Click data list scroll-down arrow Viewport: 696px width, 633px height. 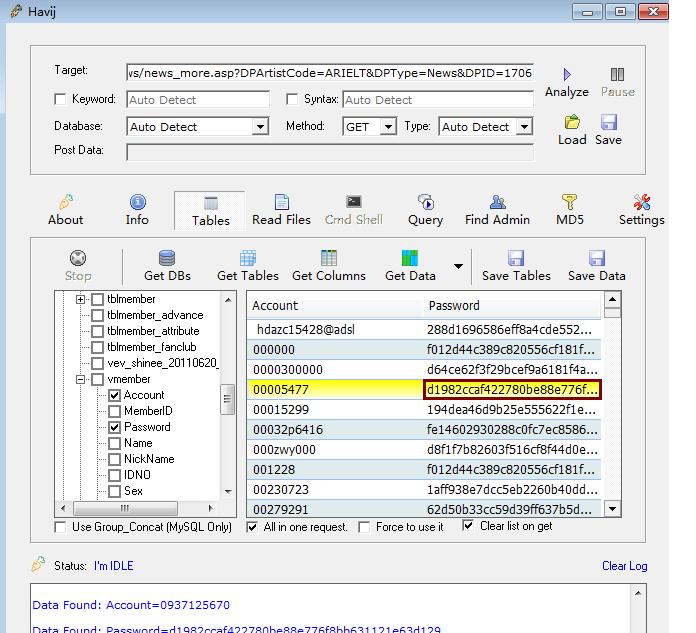click(x=613, y=509)
